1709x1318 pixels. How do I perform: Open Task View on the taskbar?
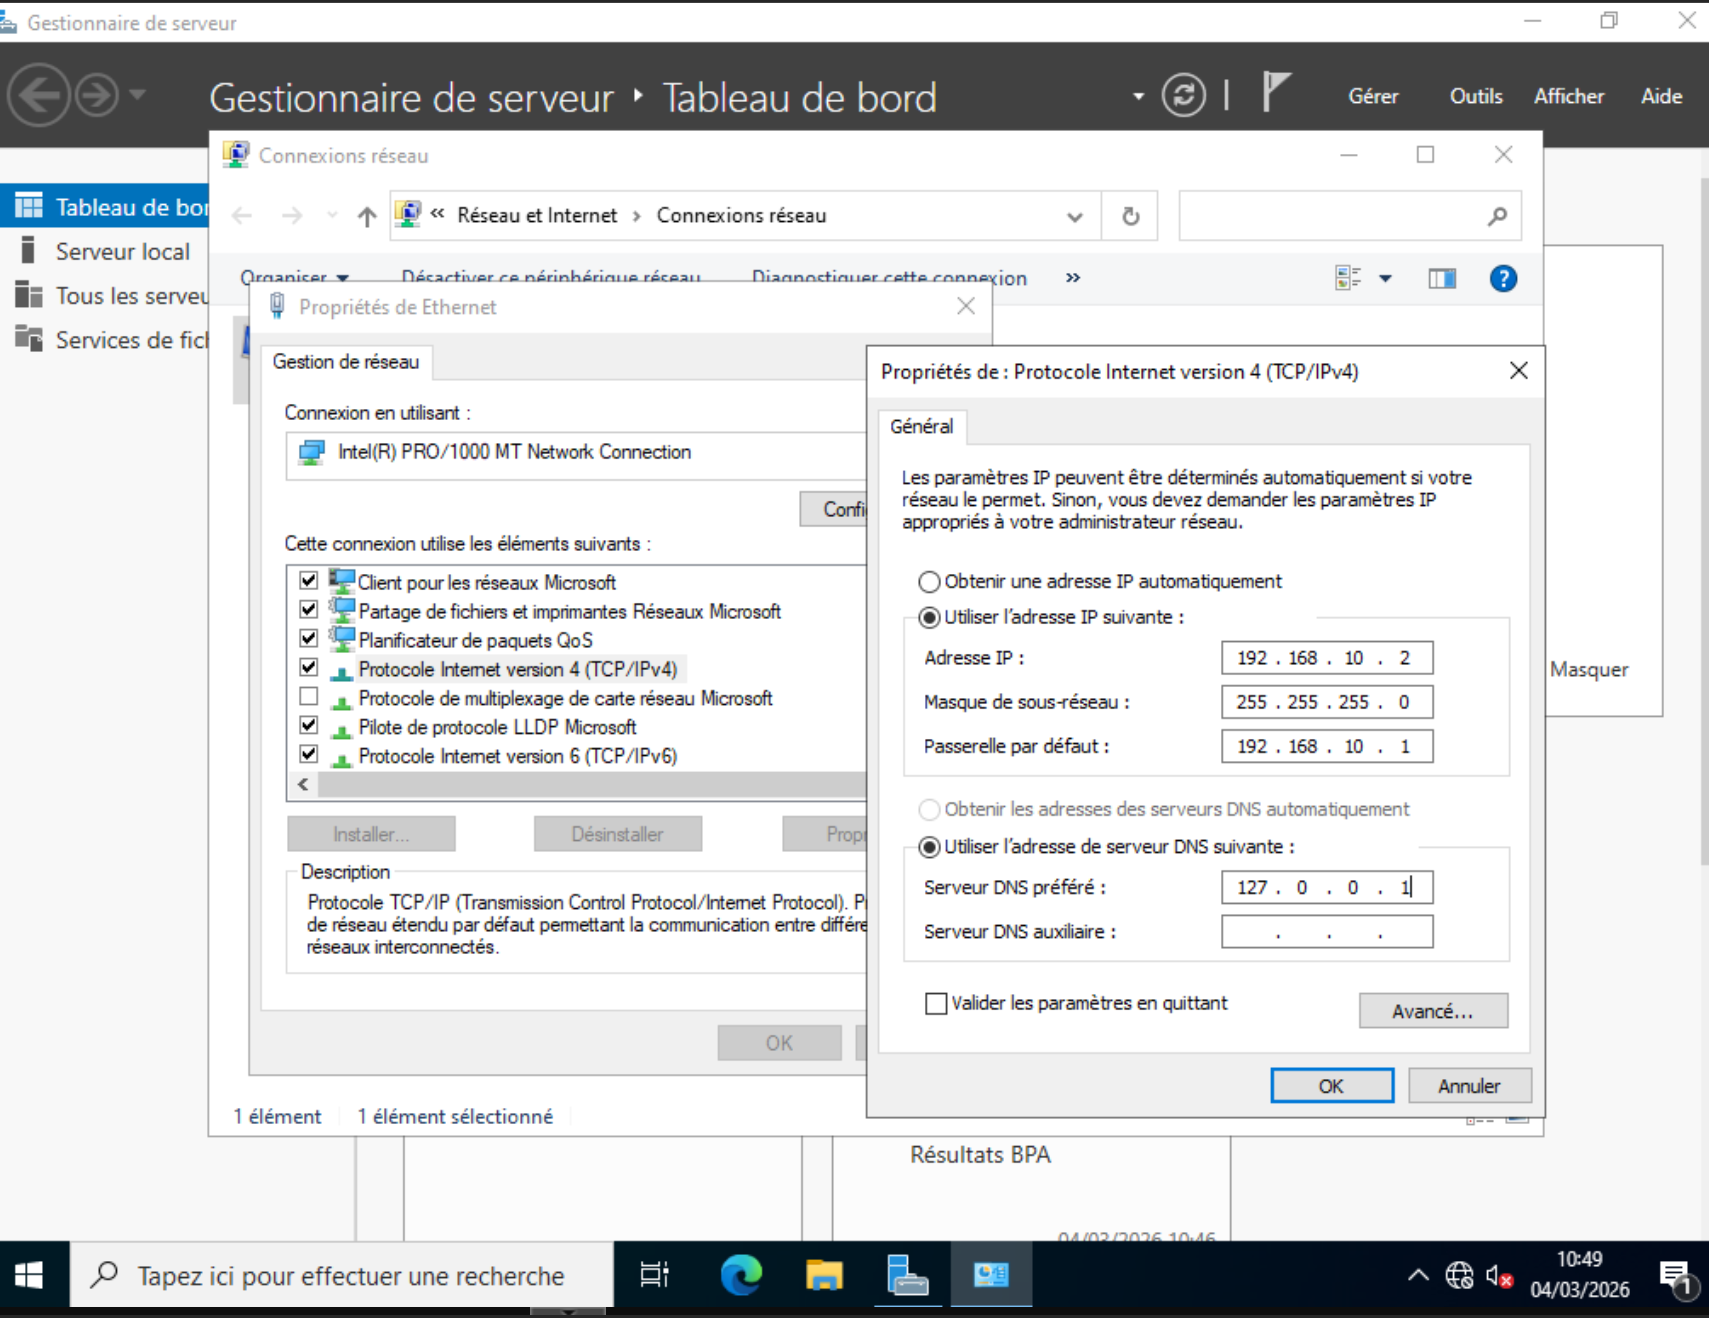point(654,1275)
